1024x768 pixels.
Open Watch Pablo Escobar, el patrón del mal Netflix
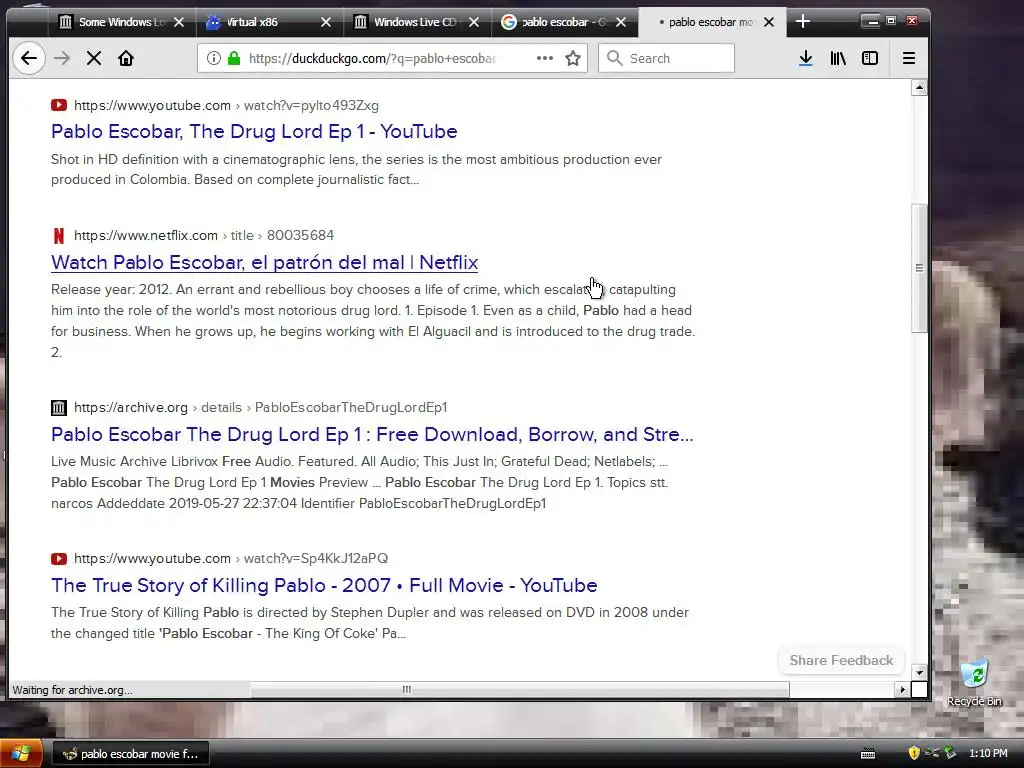pyautogui.click(x=264, y=262)
